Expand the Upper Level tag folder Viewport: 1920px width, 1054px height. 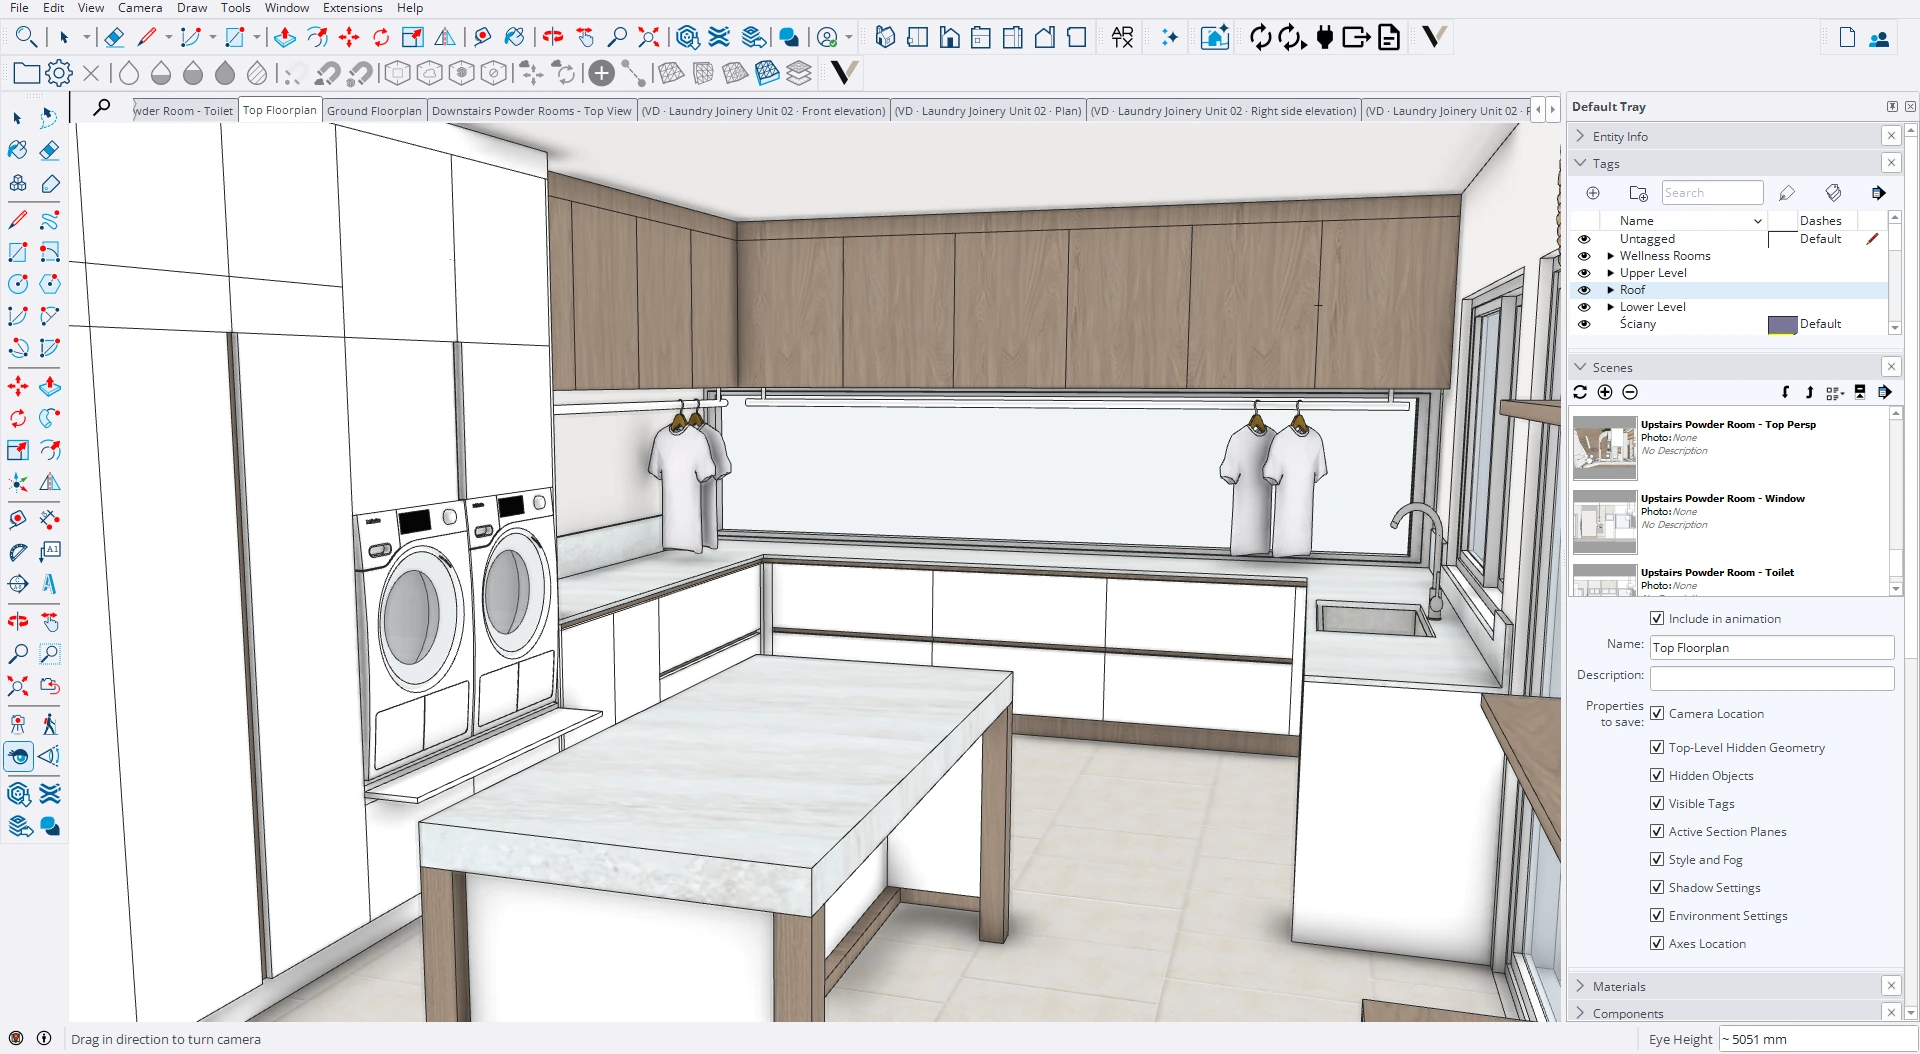click(1611, 273)
